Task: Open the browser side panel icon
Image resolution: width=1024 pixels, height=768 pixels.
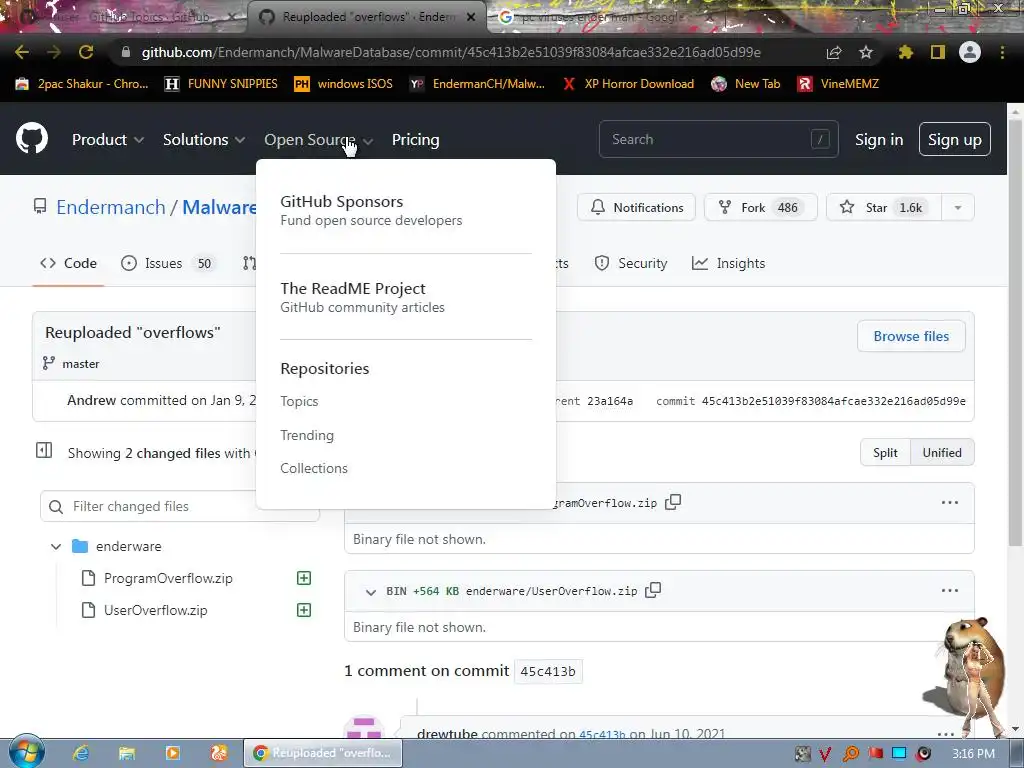Action: (x=938, y=52)
